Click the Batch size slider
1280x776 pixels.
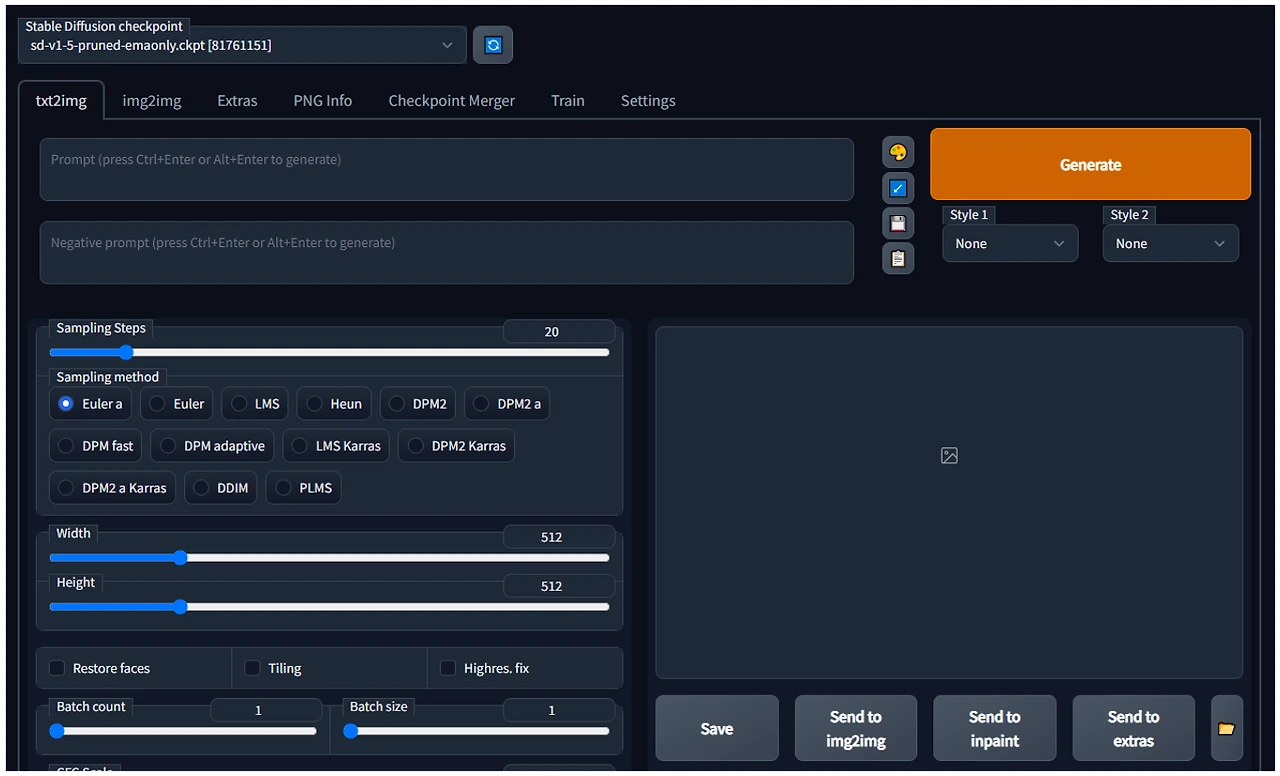coord(476,731)
